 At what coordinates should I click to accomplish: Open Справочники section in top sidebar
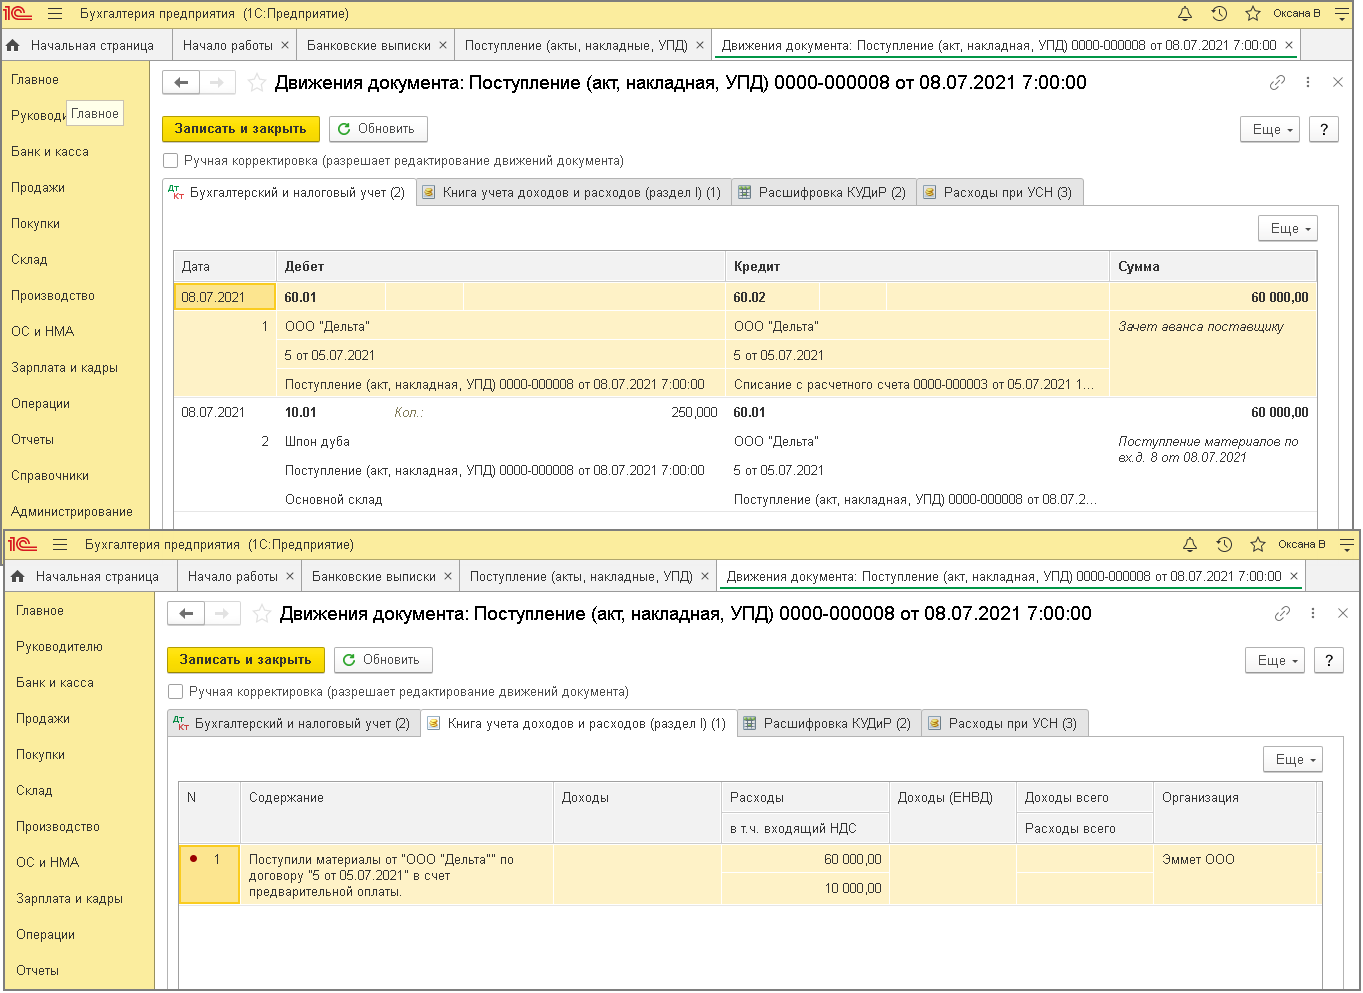pos(50,476)
